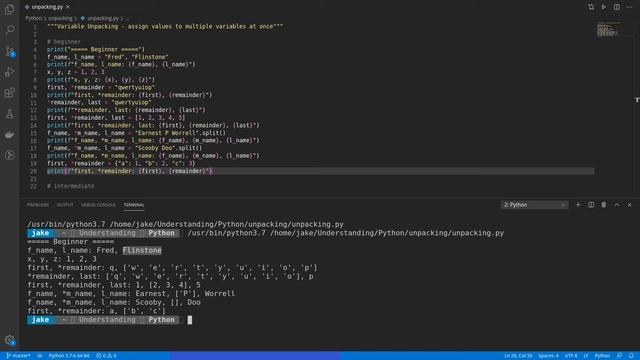Close the unpacking.py editor tab

tap(68, 7)
